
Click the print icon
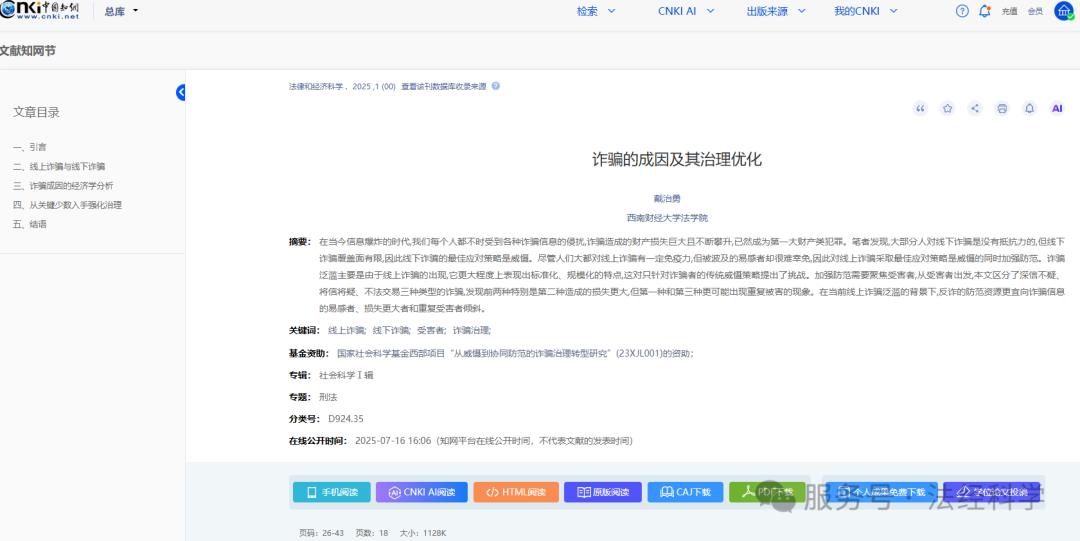(1002, 108)
